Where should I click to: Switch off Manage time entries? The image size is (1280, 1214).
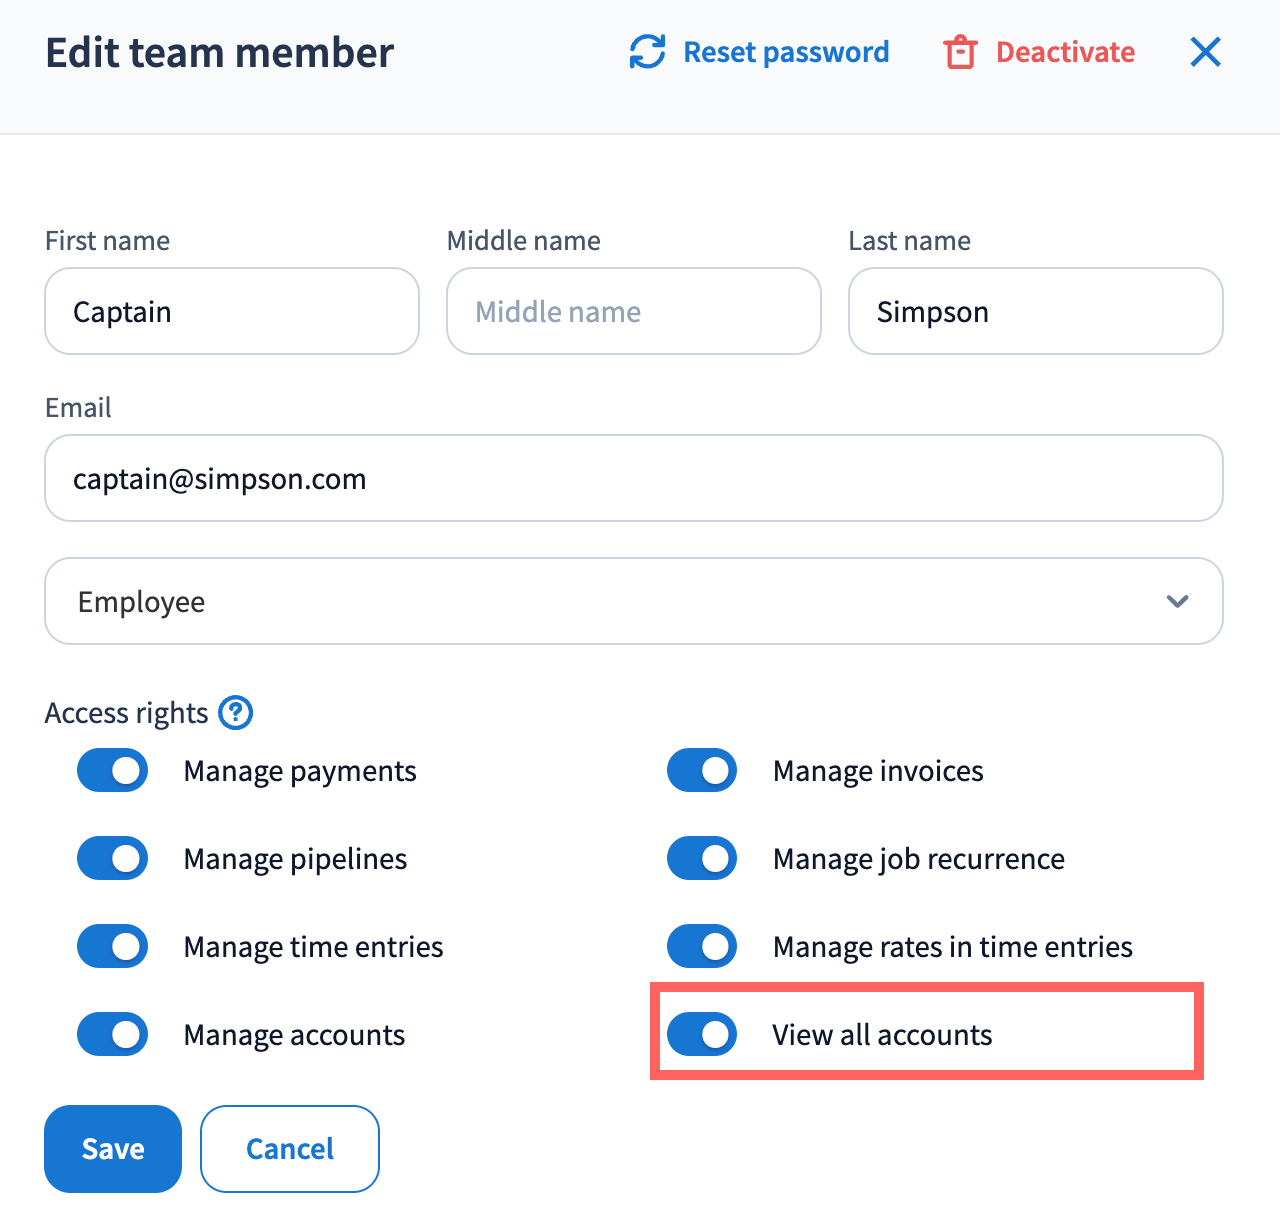click(x=113, y=947)
